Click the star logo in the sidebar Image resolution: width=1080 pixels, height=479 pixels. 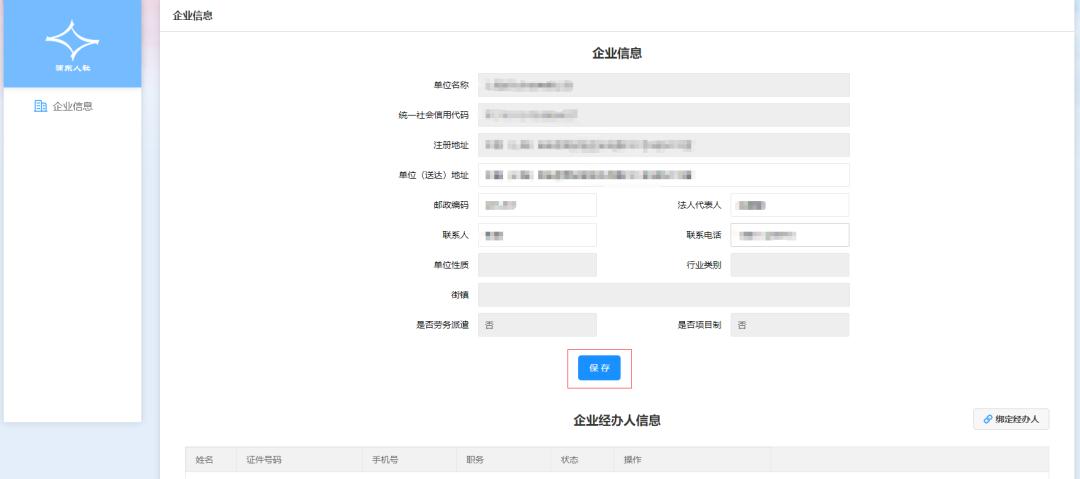(x=72, y=40)
